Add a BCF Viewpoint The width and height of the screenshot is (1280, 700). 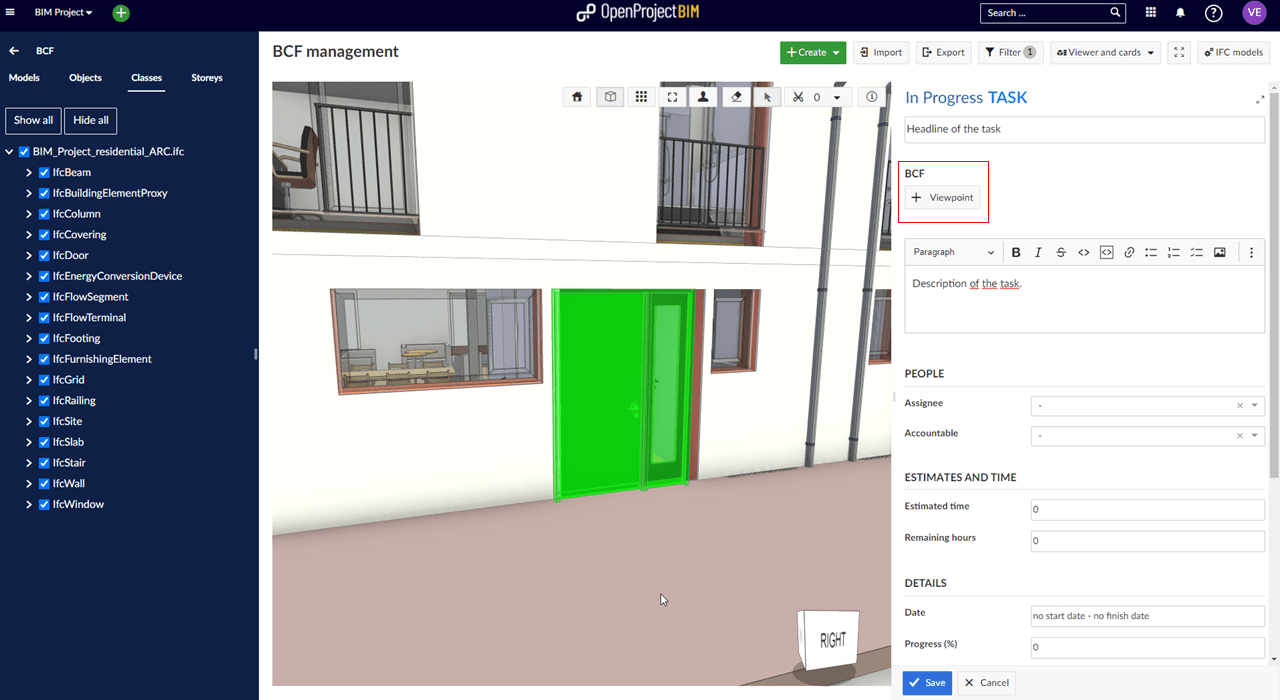pos(942,198)
